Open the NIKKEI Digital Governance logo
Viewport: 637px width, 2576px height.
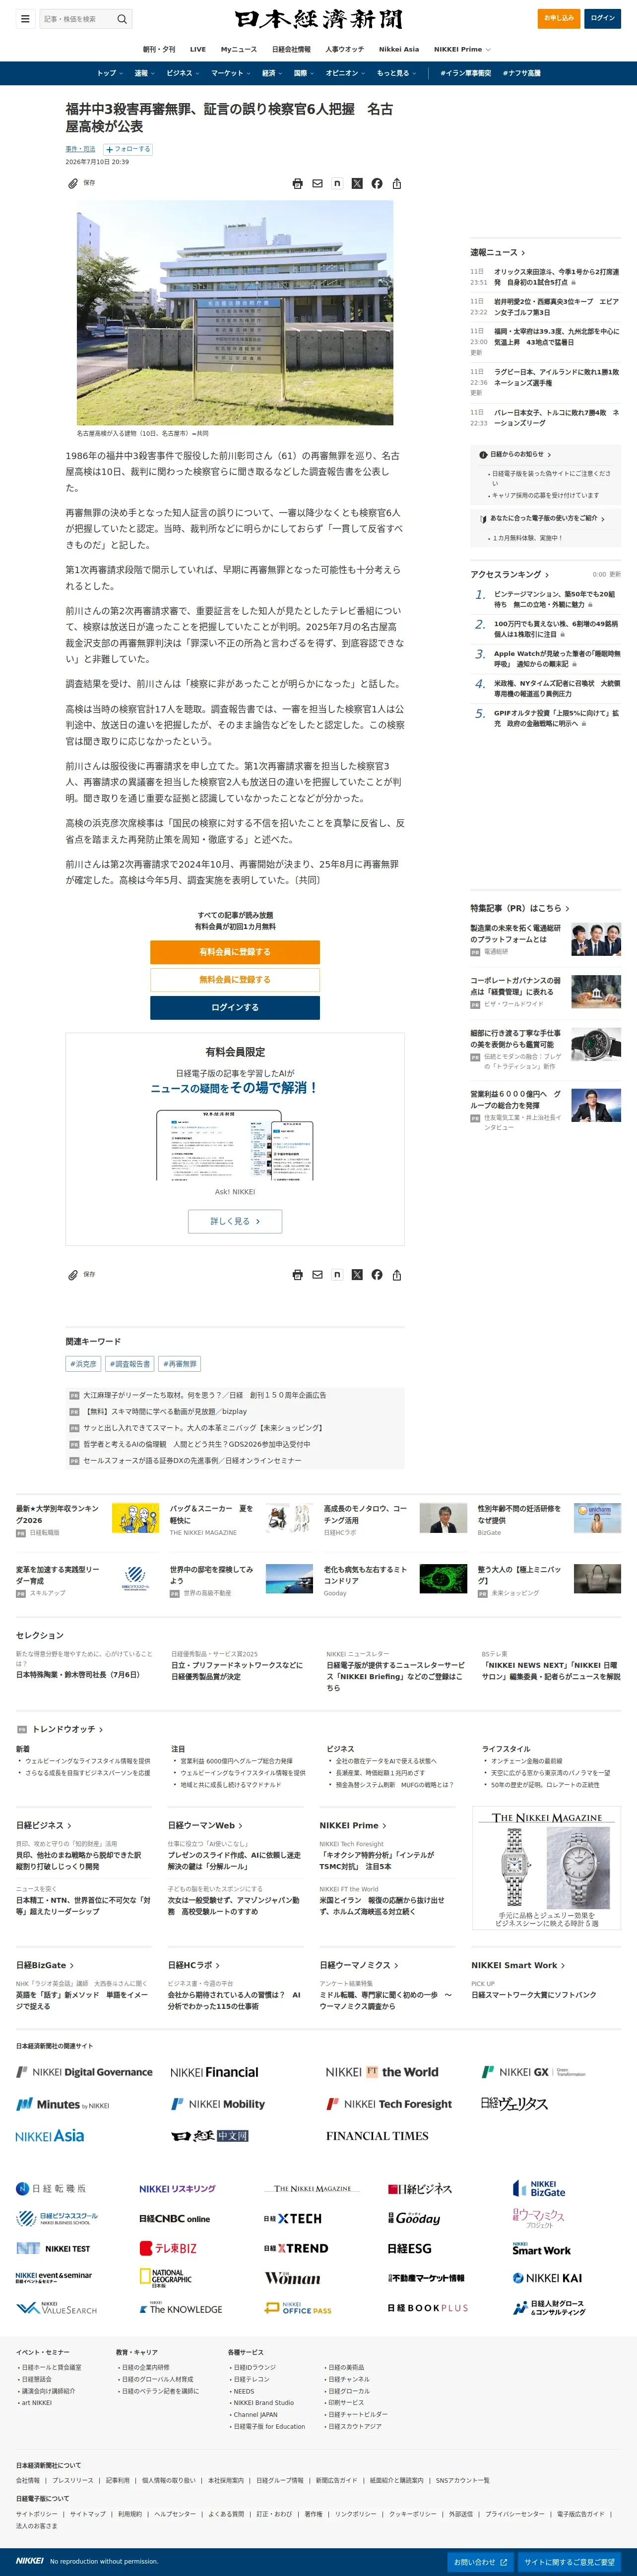tap(84, 2072)
